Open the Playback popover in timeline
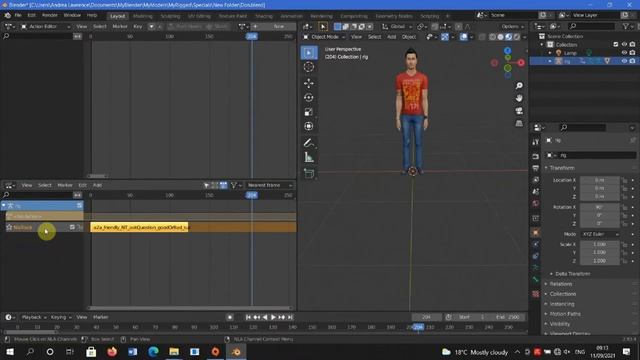 33,317
